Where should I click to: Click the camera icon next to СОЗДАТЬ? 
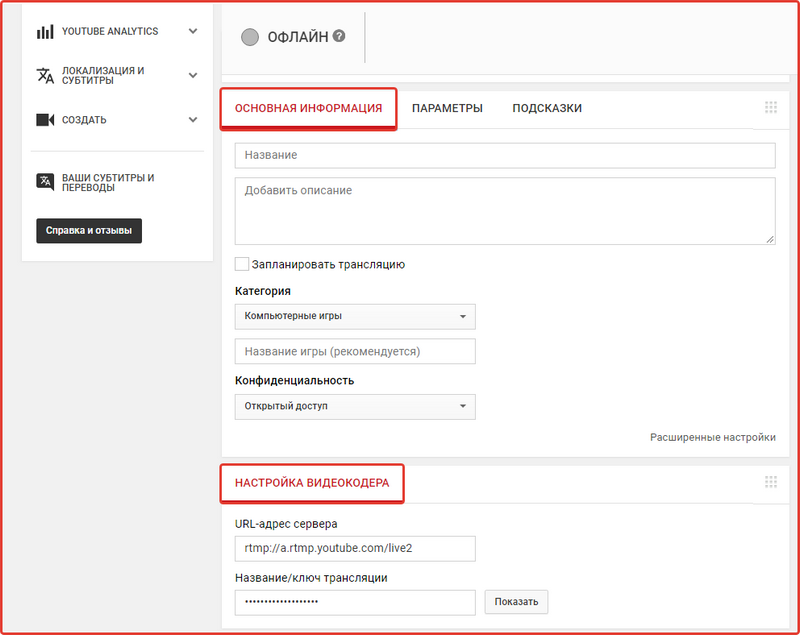pyautogui.click(x=45, y=120)
